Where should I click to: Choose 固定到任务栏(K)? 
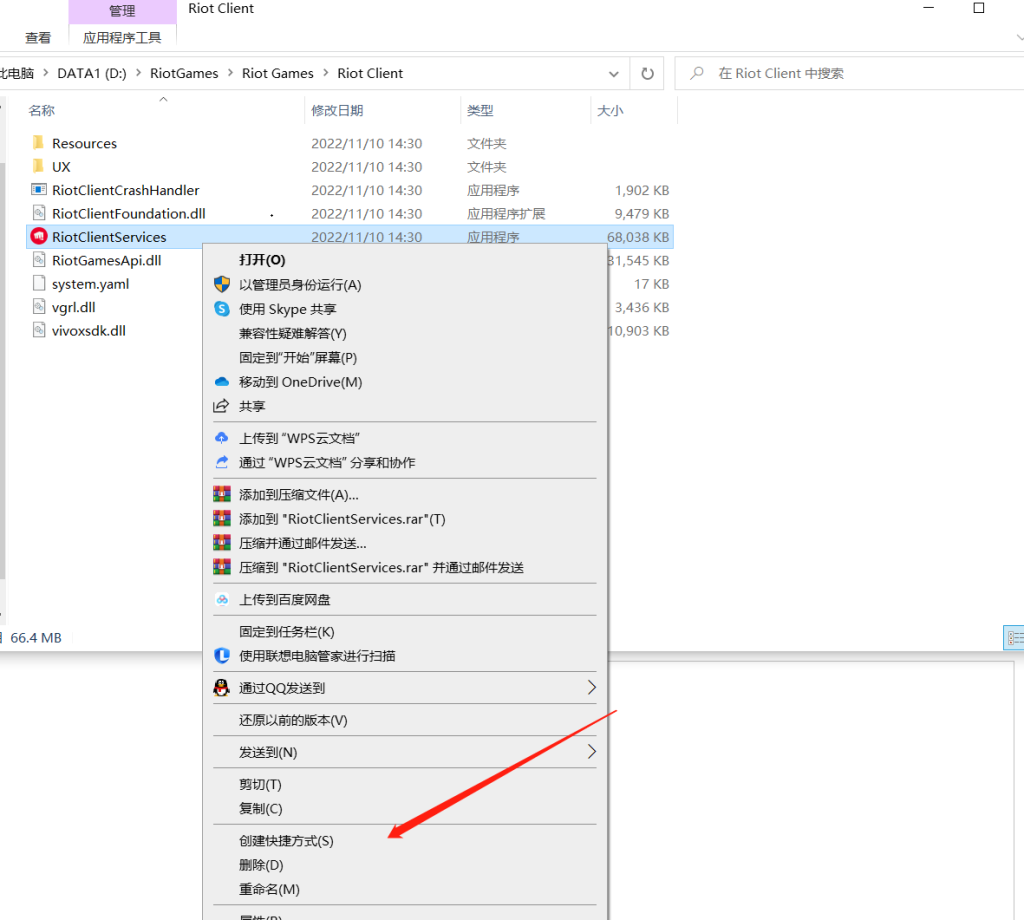(x=287, y=632)
